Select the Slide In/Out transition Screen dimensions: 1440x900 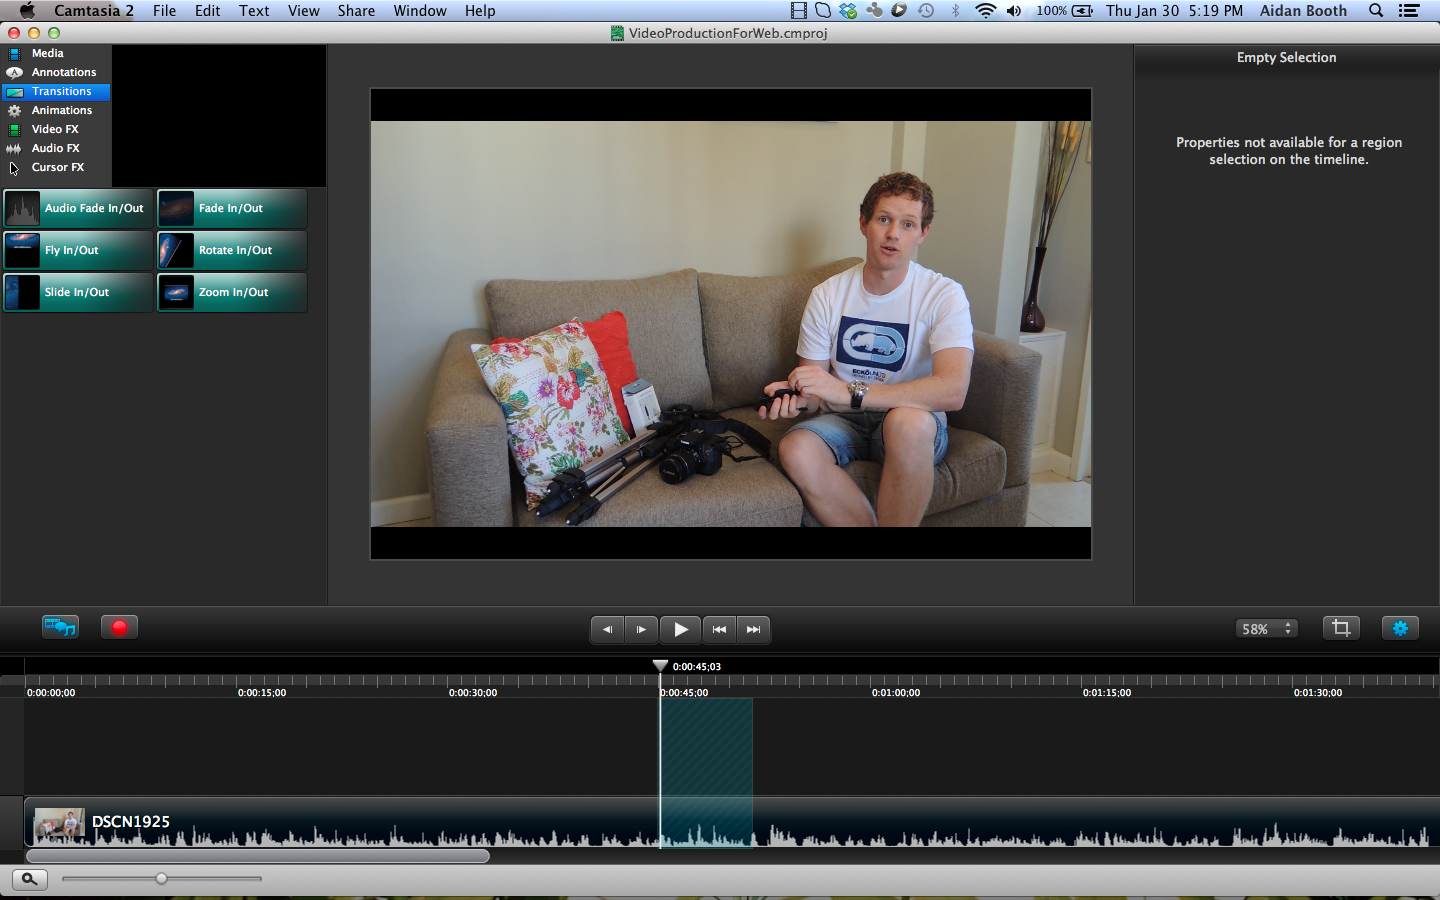point(78,292)
